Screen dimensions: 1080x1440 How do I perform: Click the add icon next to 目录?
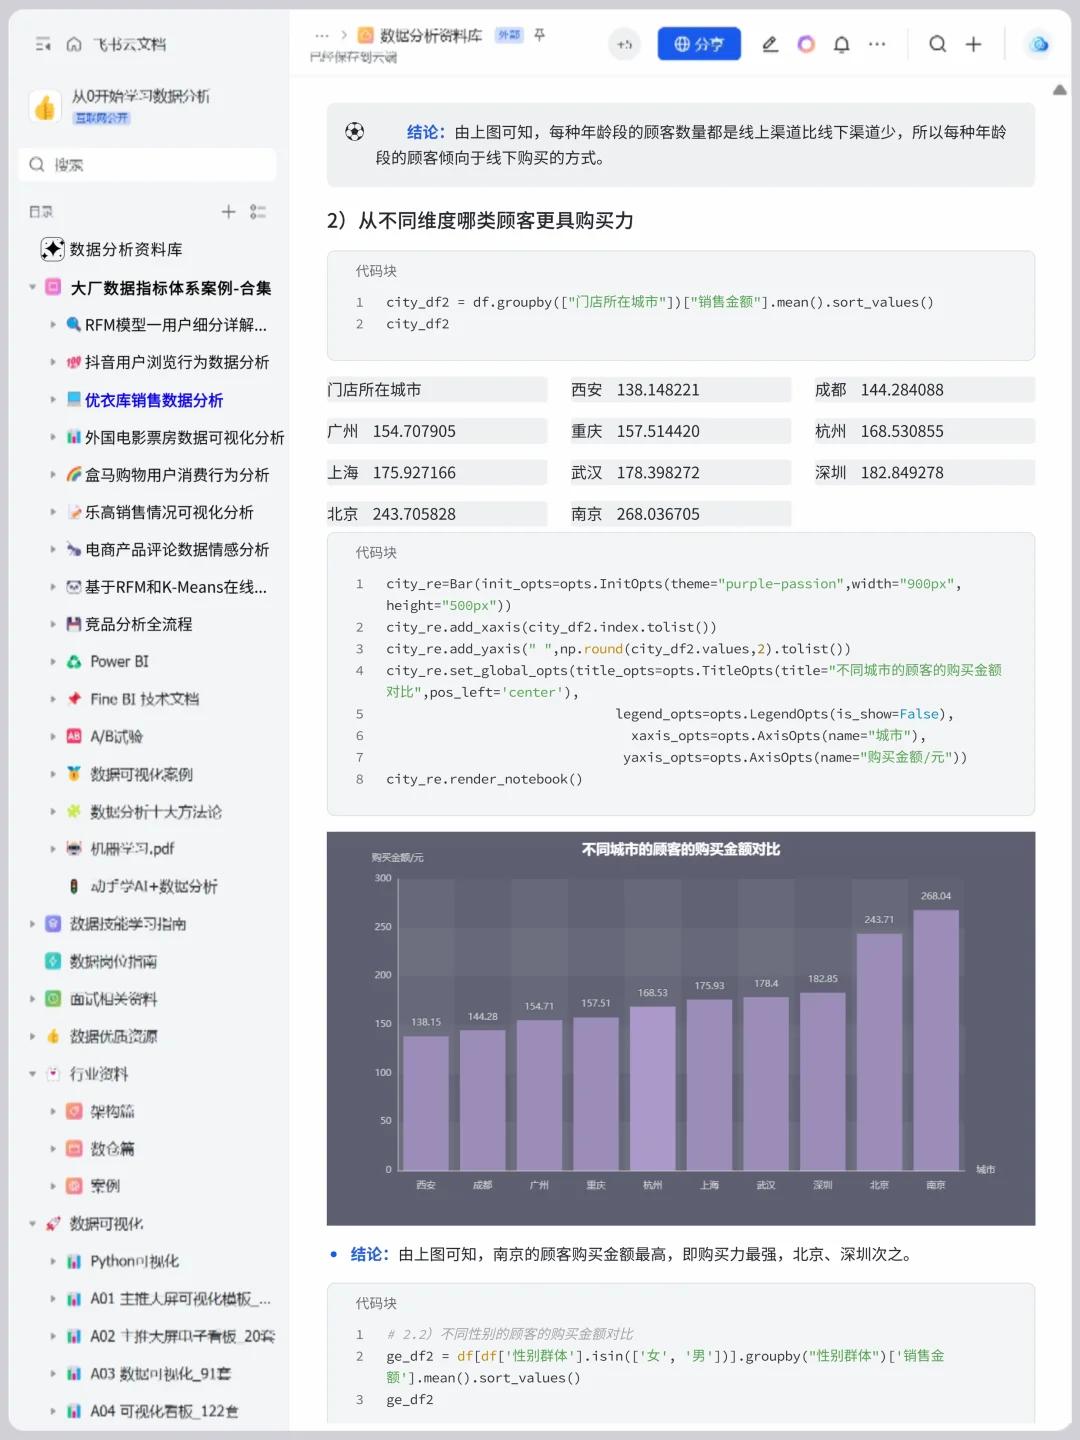[228, 212]
